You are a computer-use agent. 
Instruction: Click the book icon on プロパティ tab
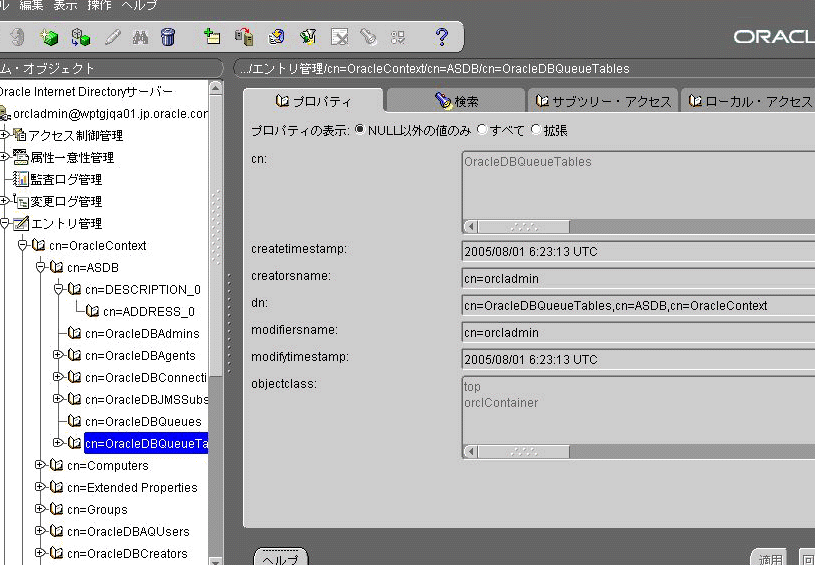(x=282, y=100)
